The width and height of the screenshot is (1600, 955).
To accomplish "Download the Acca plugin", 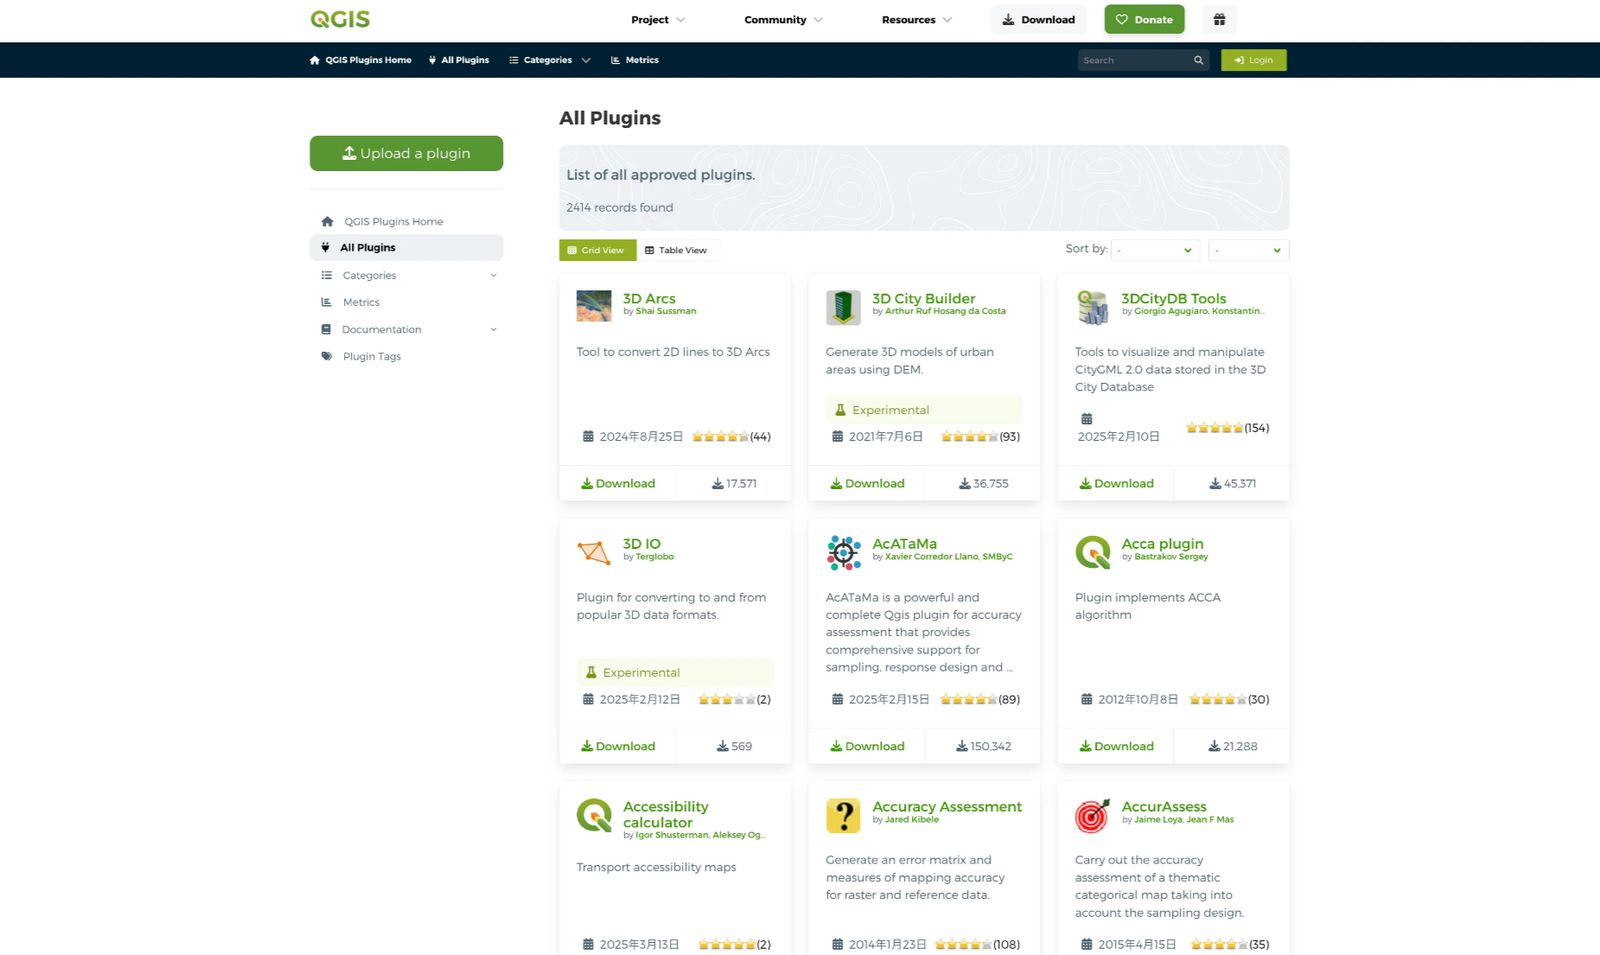I will pyautogui.click(x=1116, y=746).
